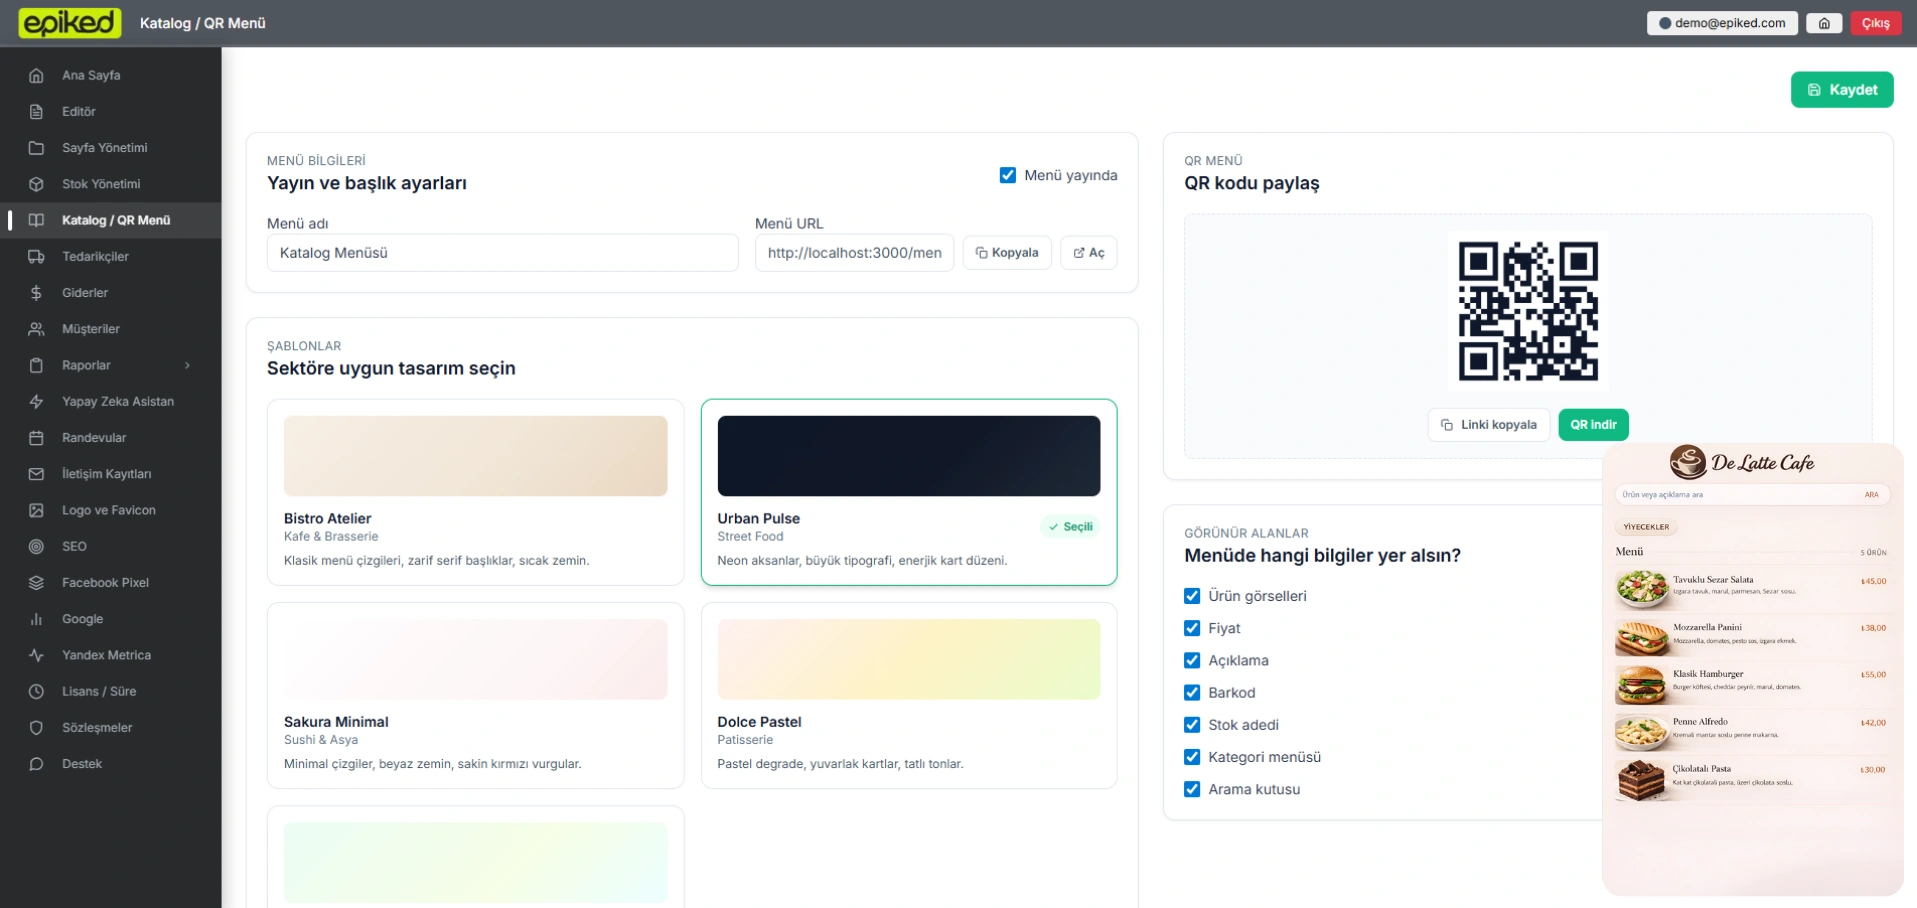Click the Tedarikçiler truck icon
The width and height of the screenshot is (1917, 908).
(36, 257)
